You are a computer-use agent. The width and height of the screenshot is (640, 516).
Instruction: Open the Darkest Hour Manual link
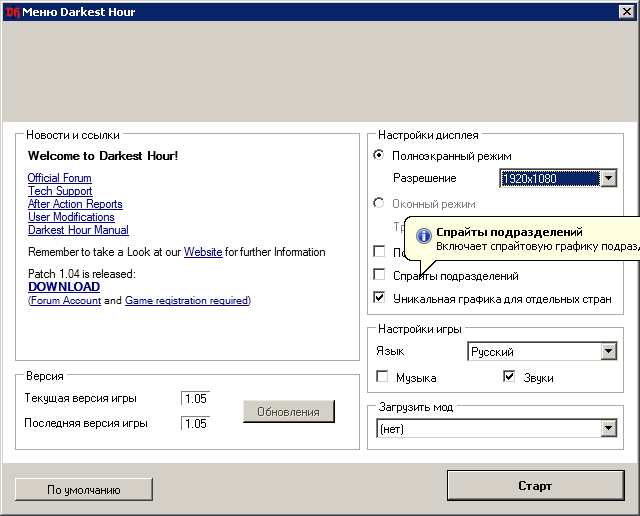click(x=78, y=230)
